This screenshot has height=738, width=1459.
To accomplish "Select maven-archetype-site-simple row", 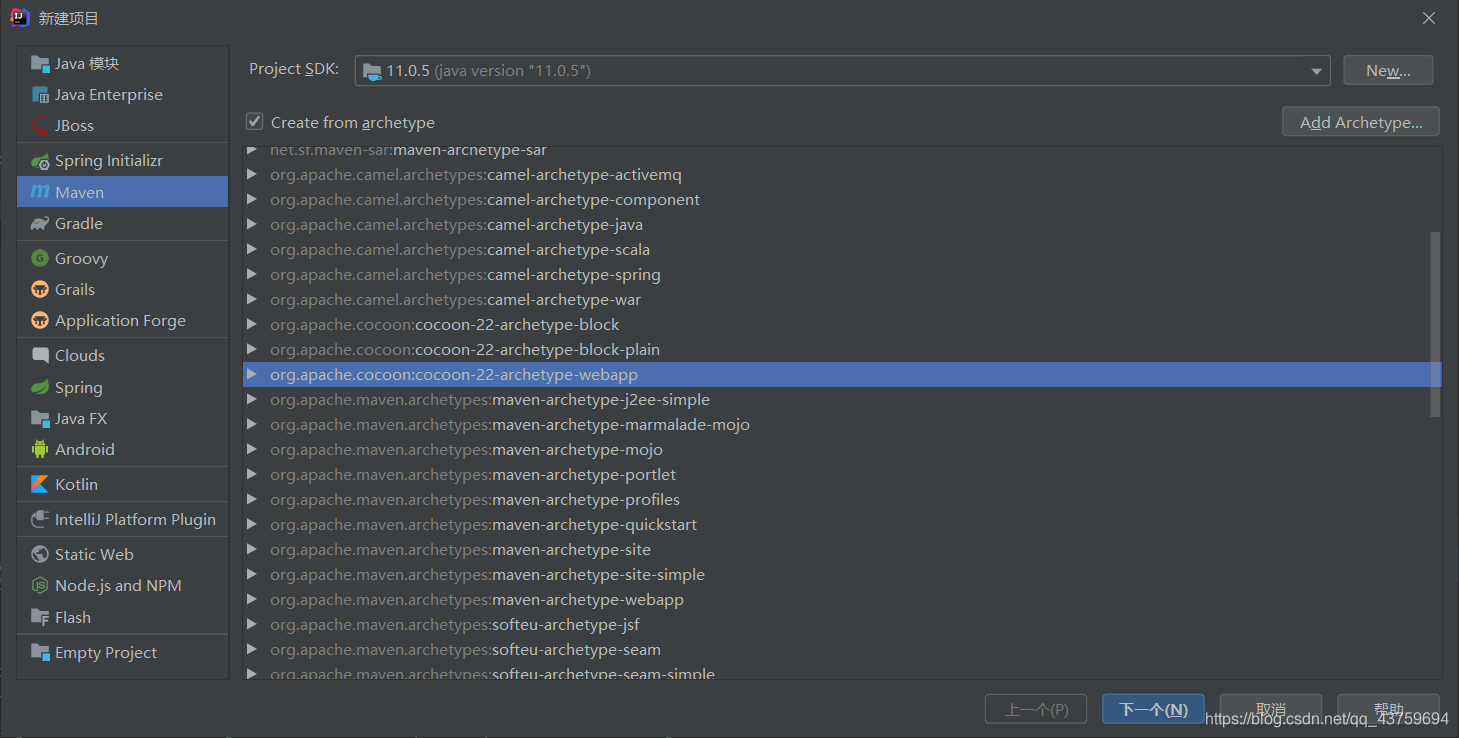I will (842, 575).
